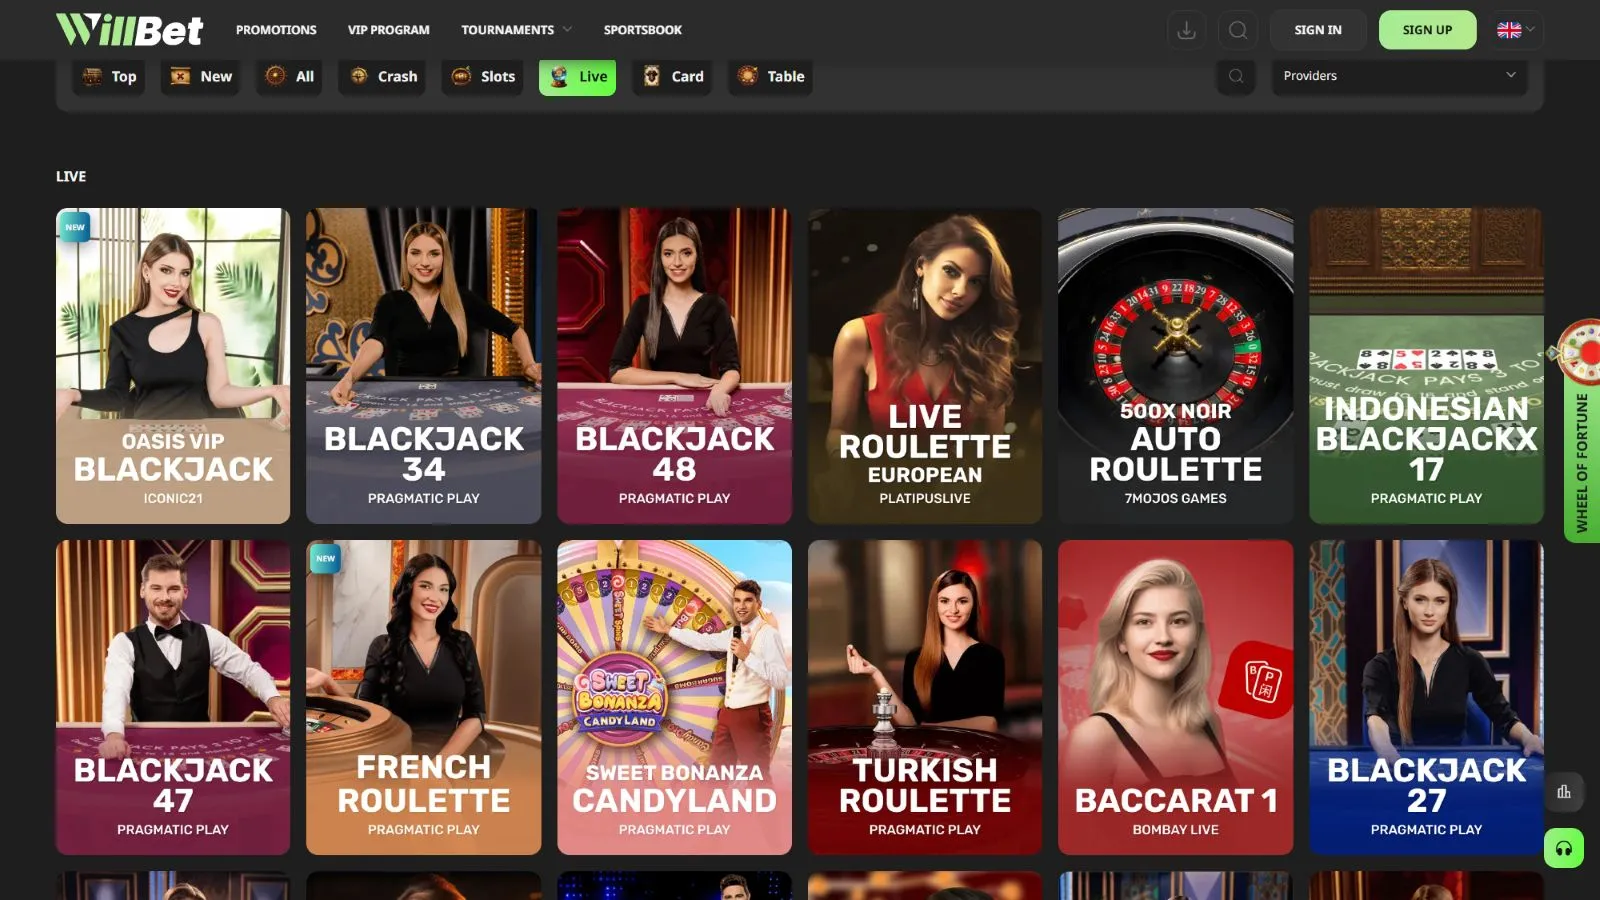Screen dimensions: 1600x900
Task: Expand the Providers dropdown
Action: click(x=1398, y=76)
